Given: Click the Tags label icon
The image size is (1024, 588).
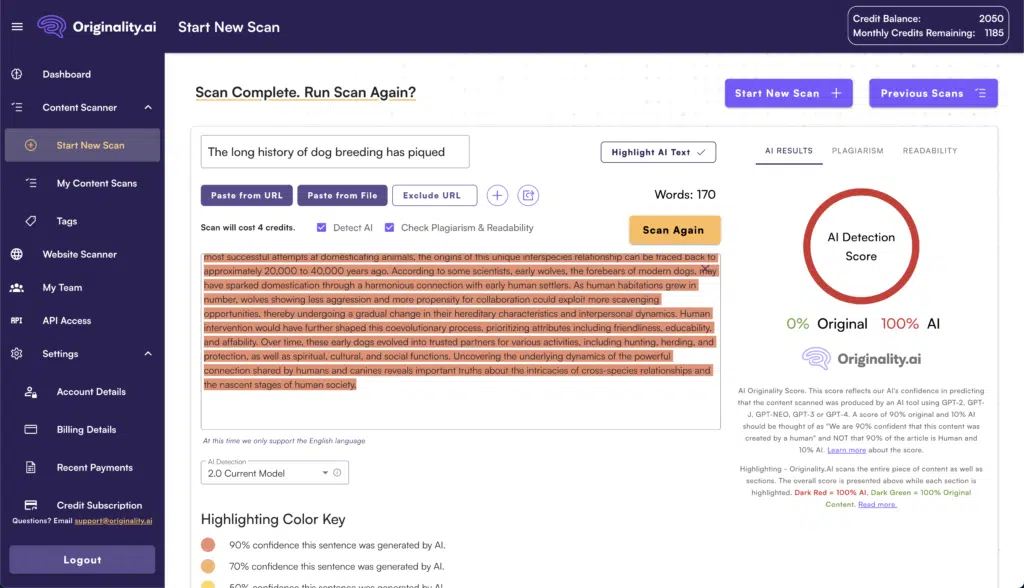Looking at the screenshot, I should 31,221.
